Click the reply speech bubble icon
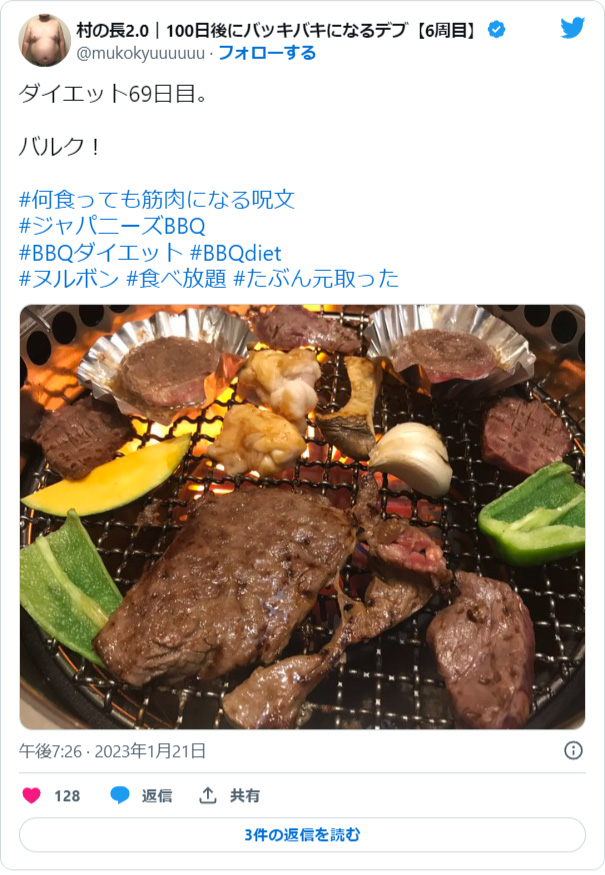 [x=120, y=795]
